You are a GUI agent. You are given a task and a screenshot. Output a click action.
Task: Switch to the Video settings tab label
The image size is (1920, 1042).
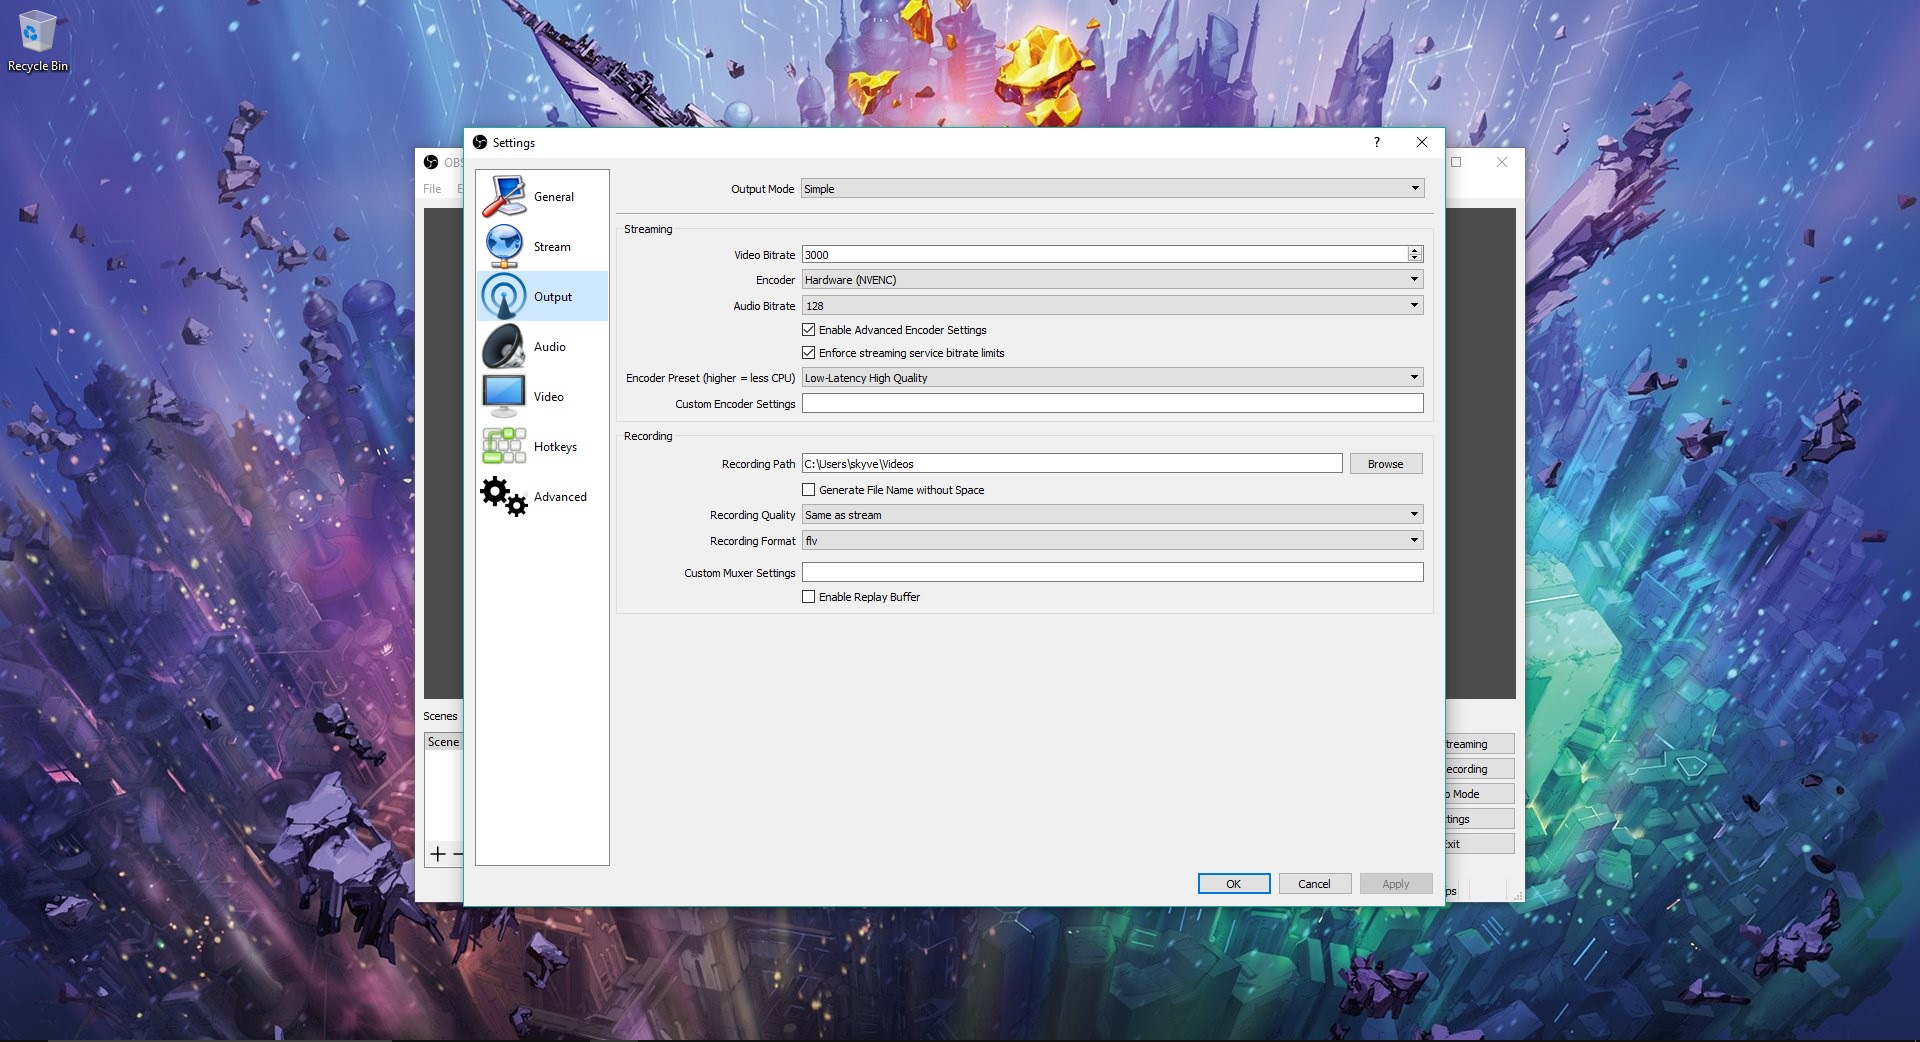[549, 396]
